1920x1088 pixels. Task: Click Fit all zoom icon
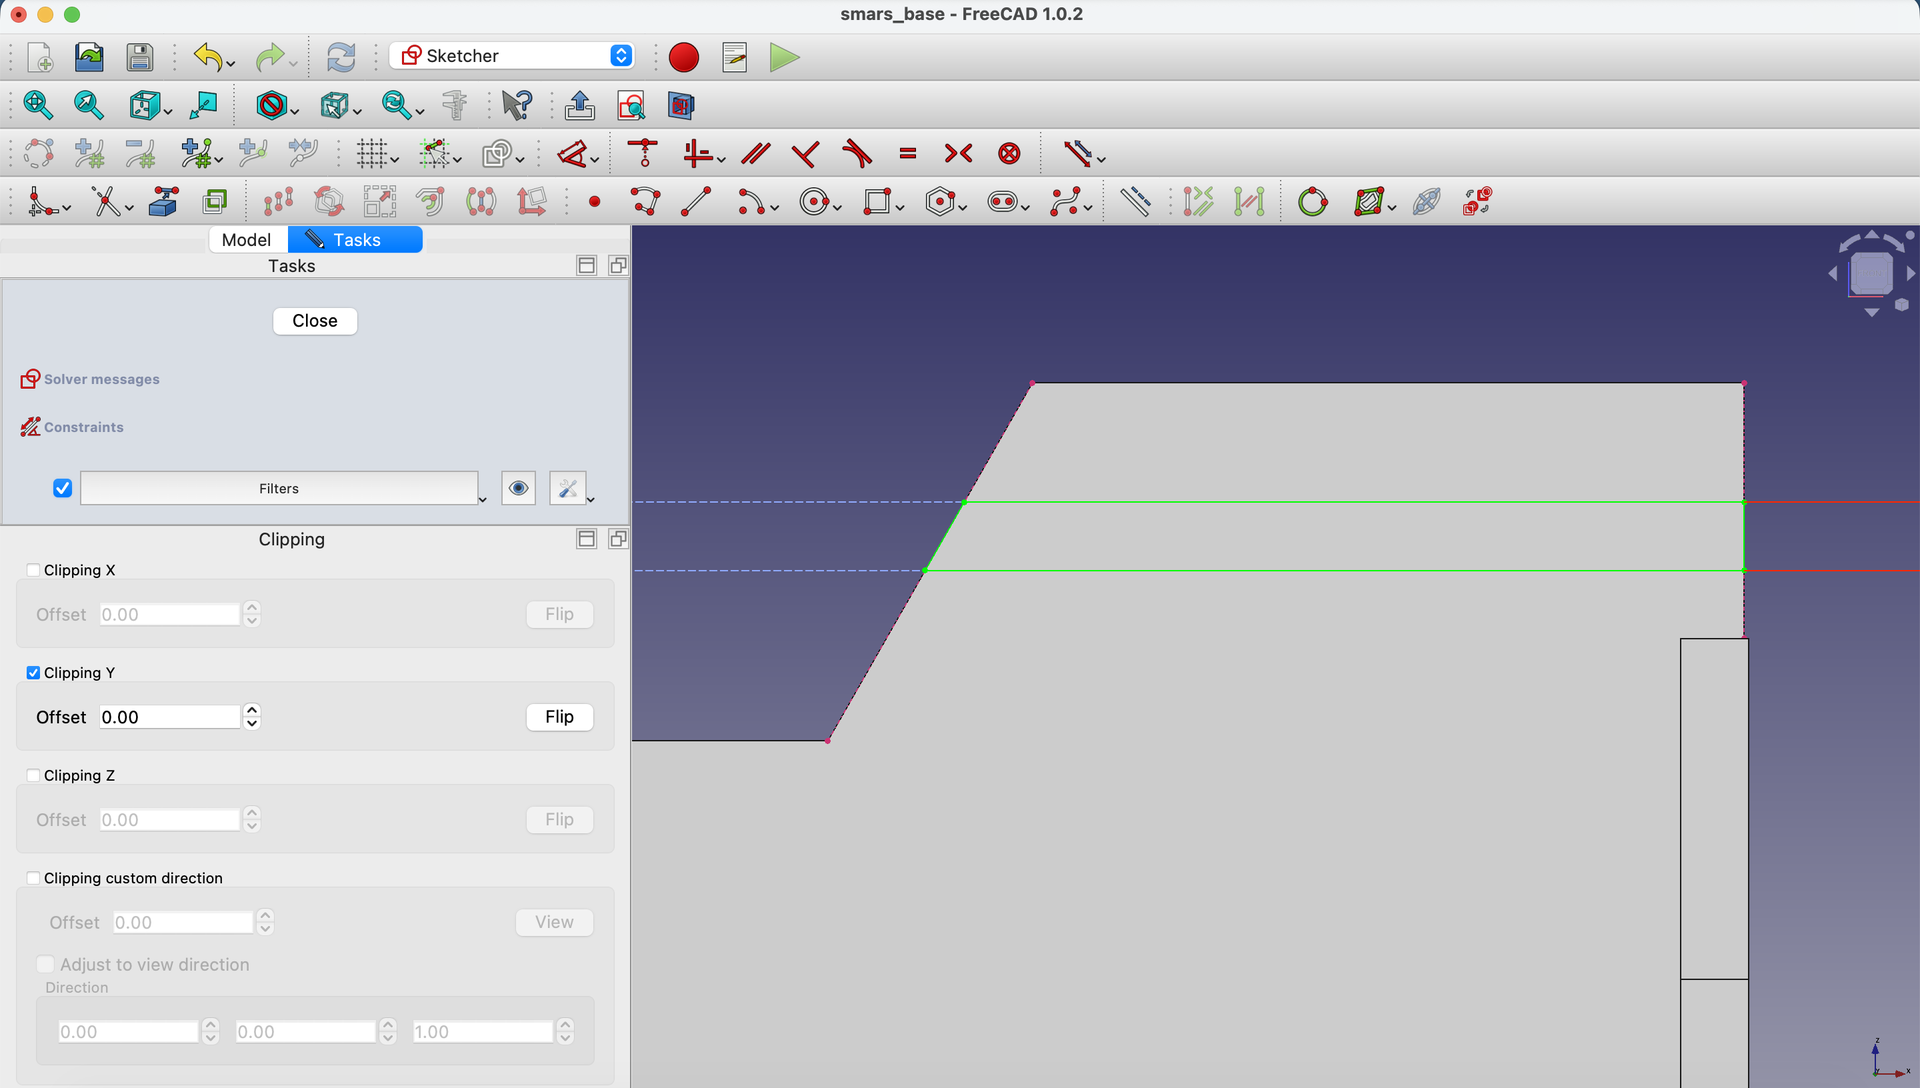click(38, 105)
